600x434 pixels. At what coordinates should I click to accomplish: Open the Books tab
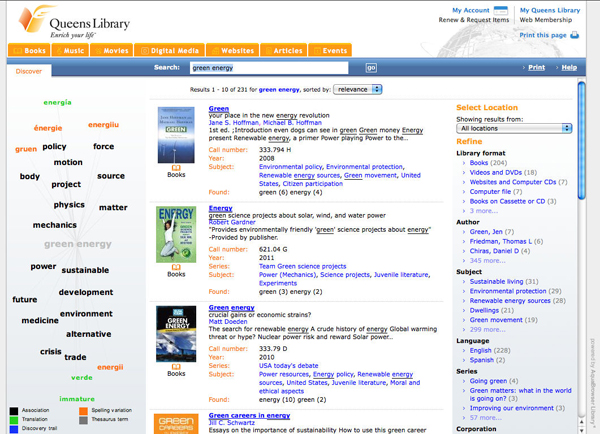(x=30, y=50)
